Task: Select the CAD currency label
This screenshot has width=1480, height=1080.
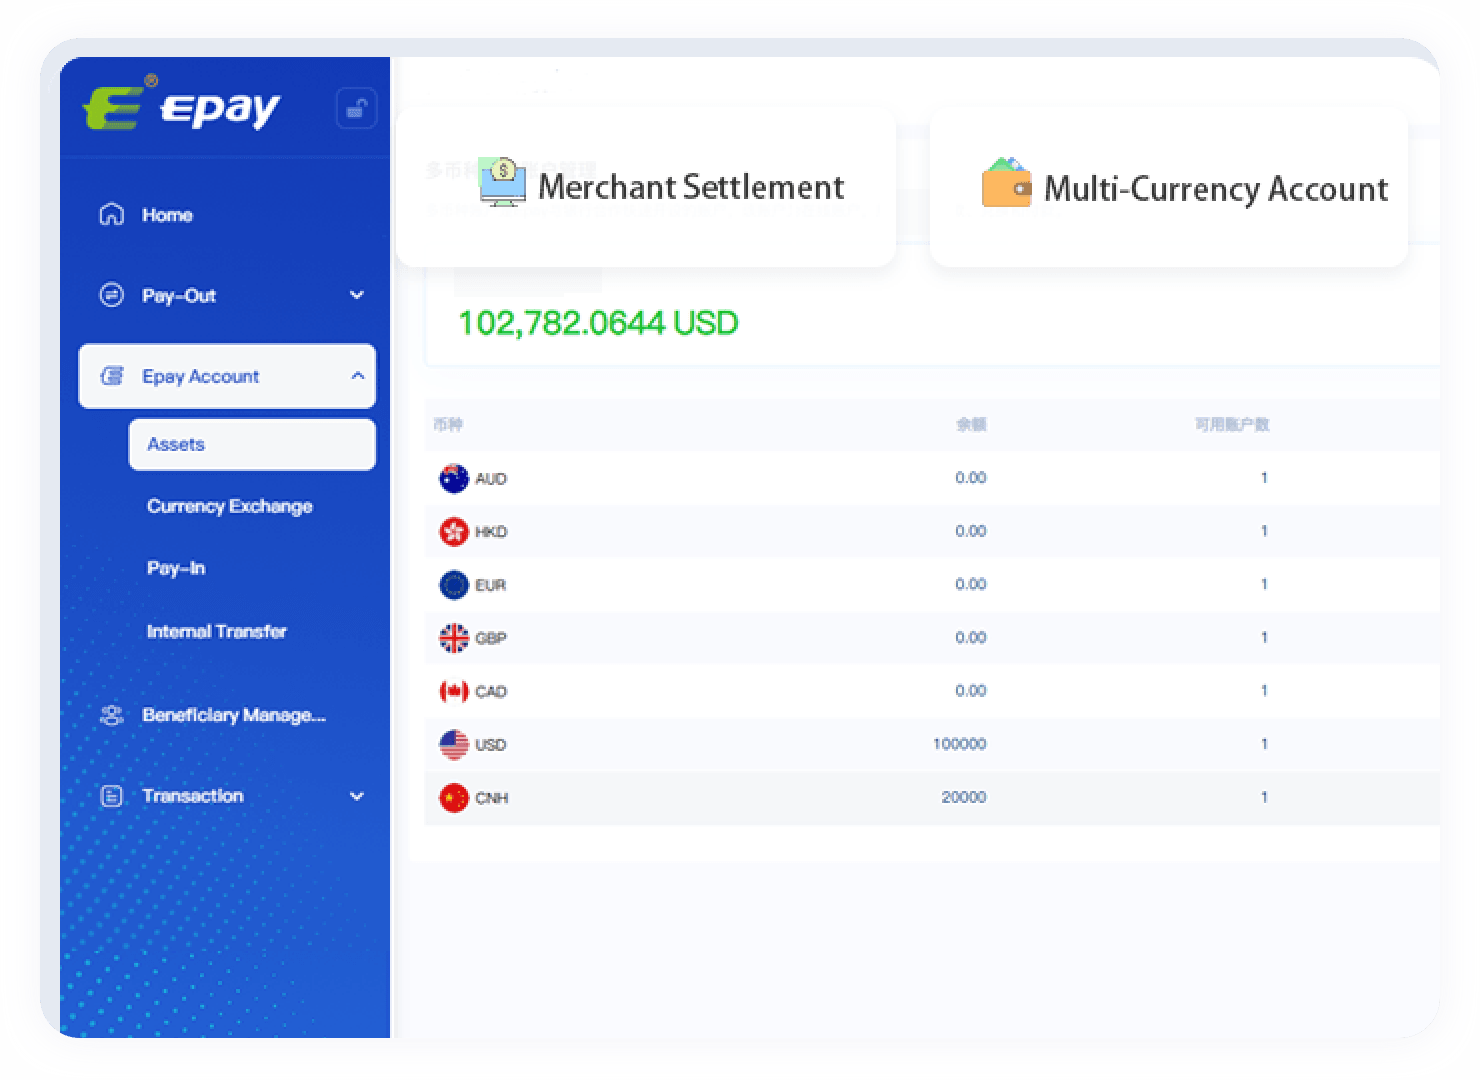Action: tap(491, 692)
